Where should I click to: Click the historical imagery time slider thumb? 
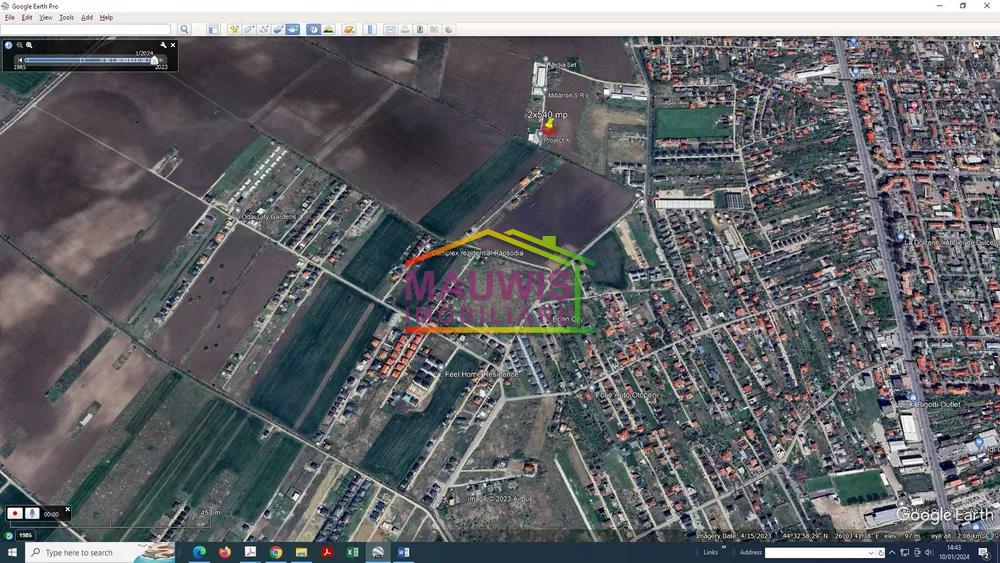[154, 60]
